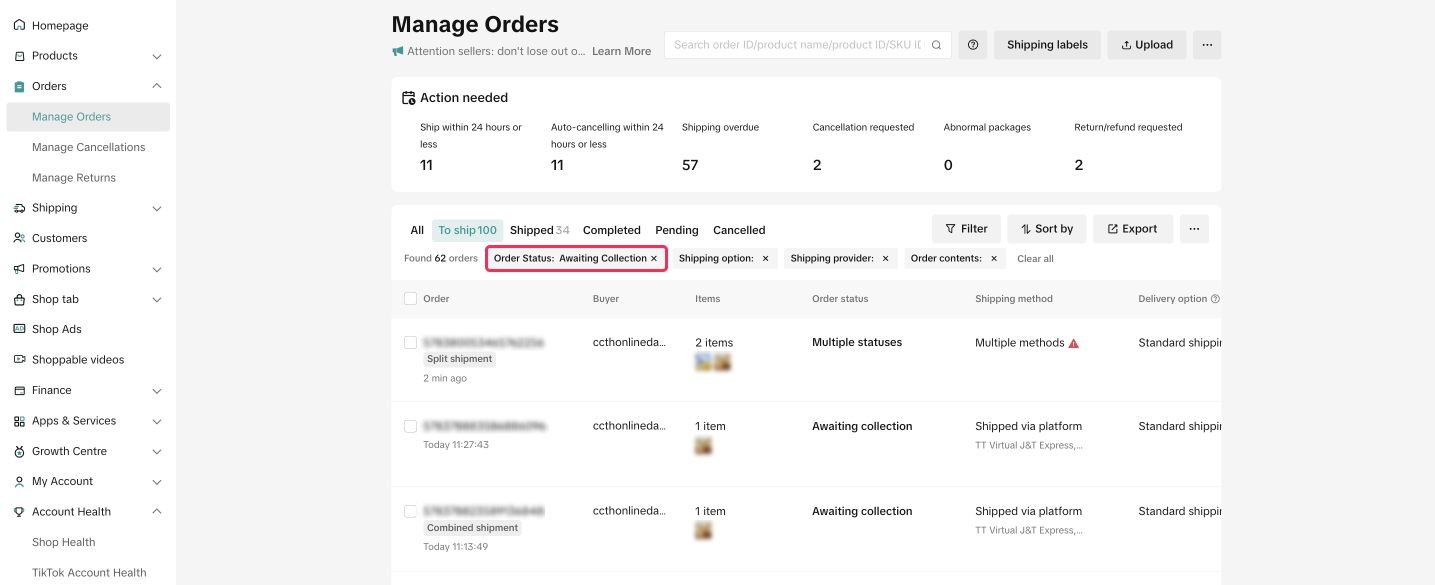Open the more options button beside Upload
Screen dimensions: 1435x585
pyautogui.click(x=1207, y=45)
